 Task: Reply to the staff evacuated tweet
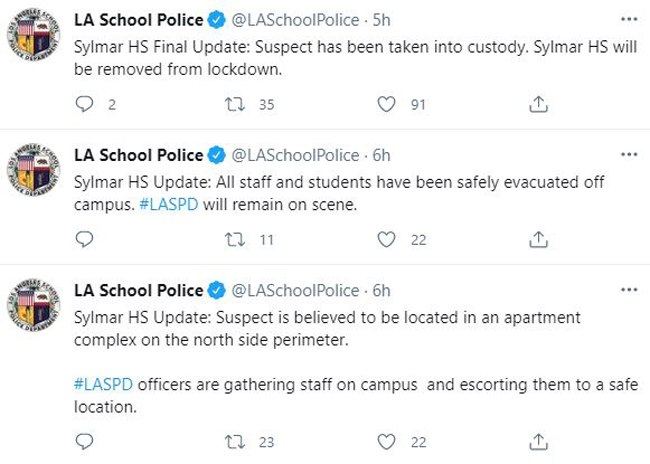85,239
